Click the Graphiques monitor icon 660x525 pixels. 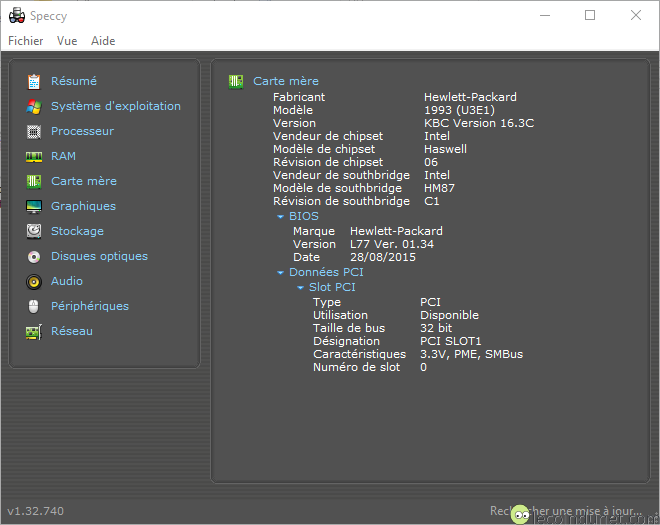click(x=34, y=206)
